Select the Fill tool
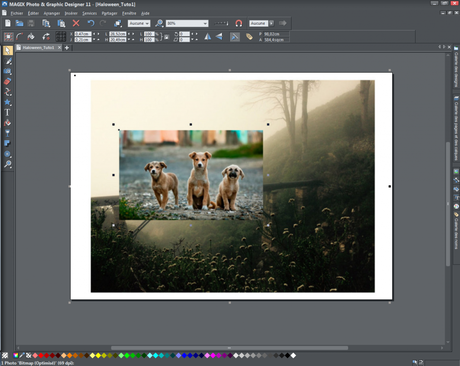 (x=8, y=123)
